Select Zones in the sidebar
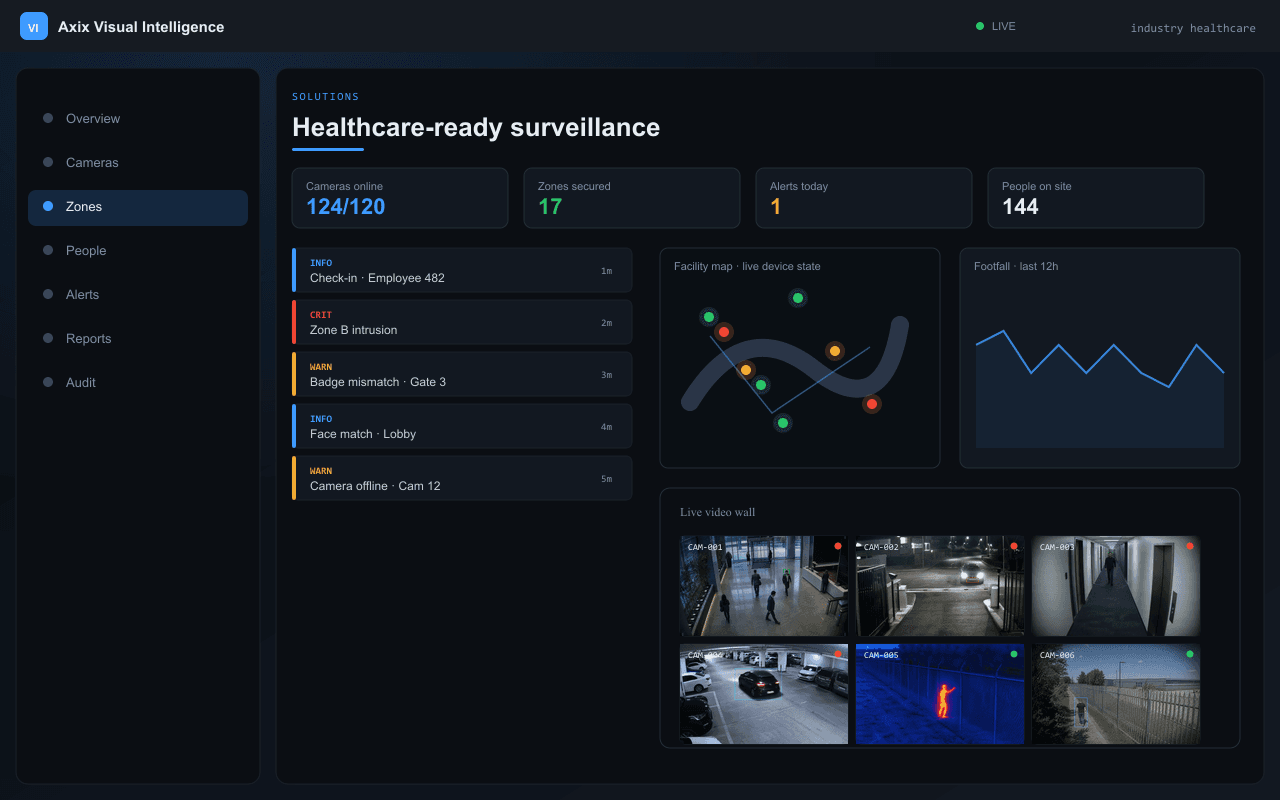 point(138,207)
